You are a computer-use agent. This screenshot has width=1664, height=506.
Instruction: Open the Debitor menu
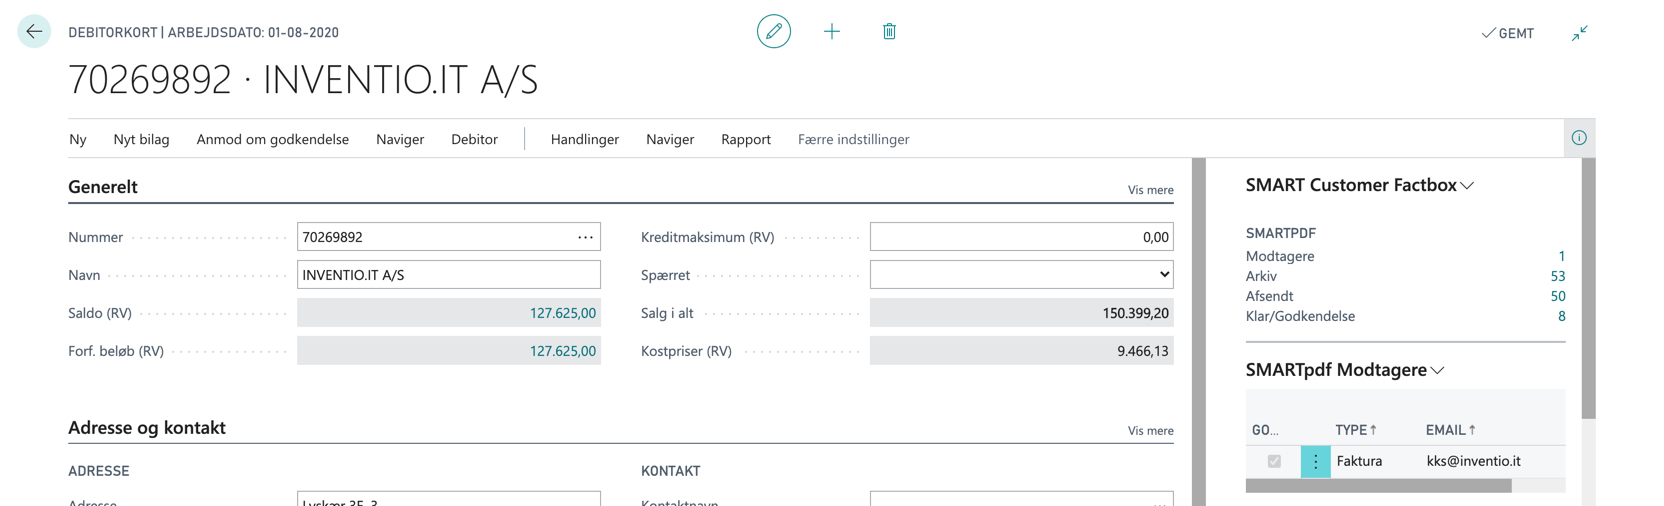coord(474,139)
